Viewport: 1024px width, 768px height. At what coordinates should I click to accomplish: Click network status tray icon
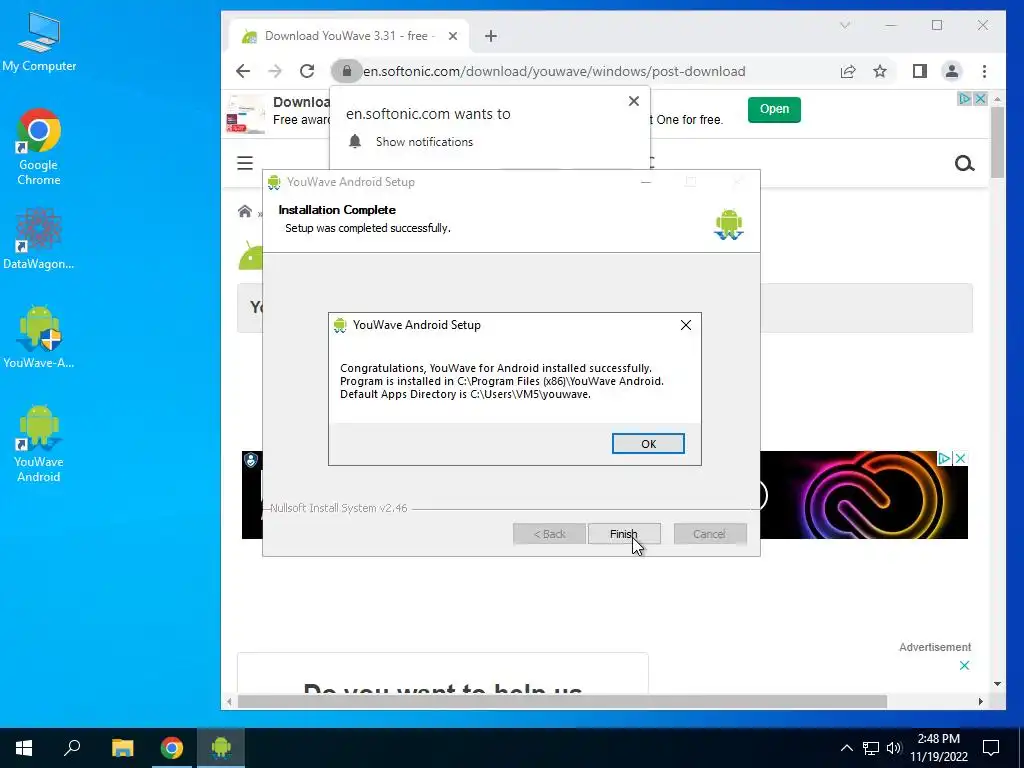(x=871, y=748)
